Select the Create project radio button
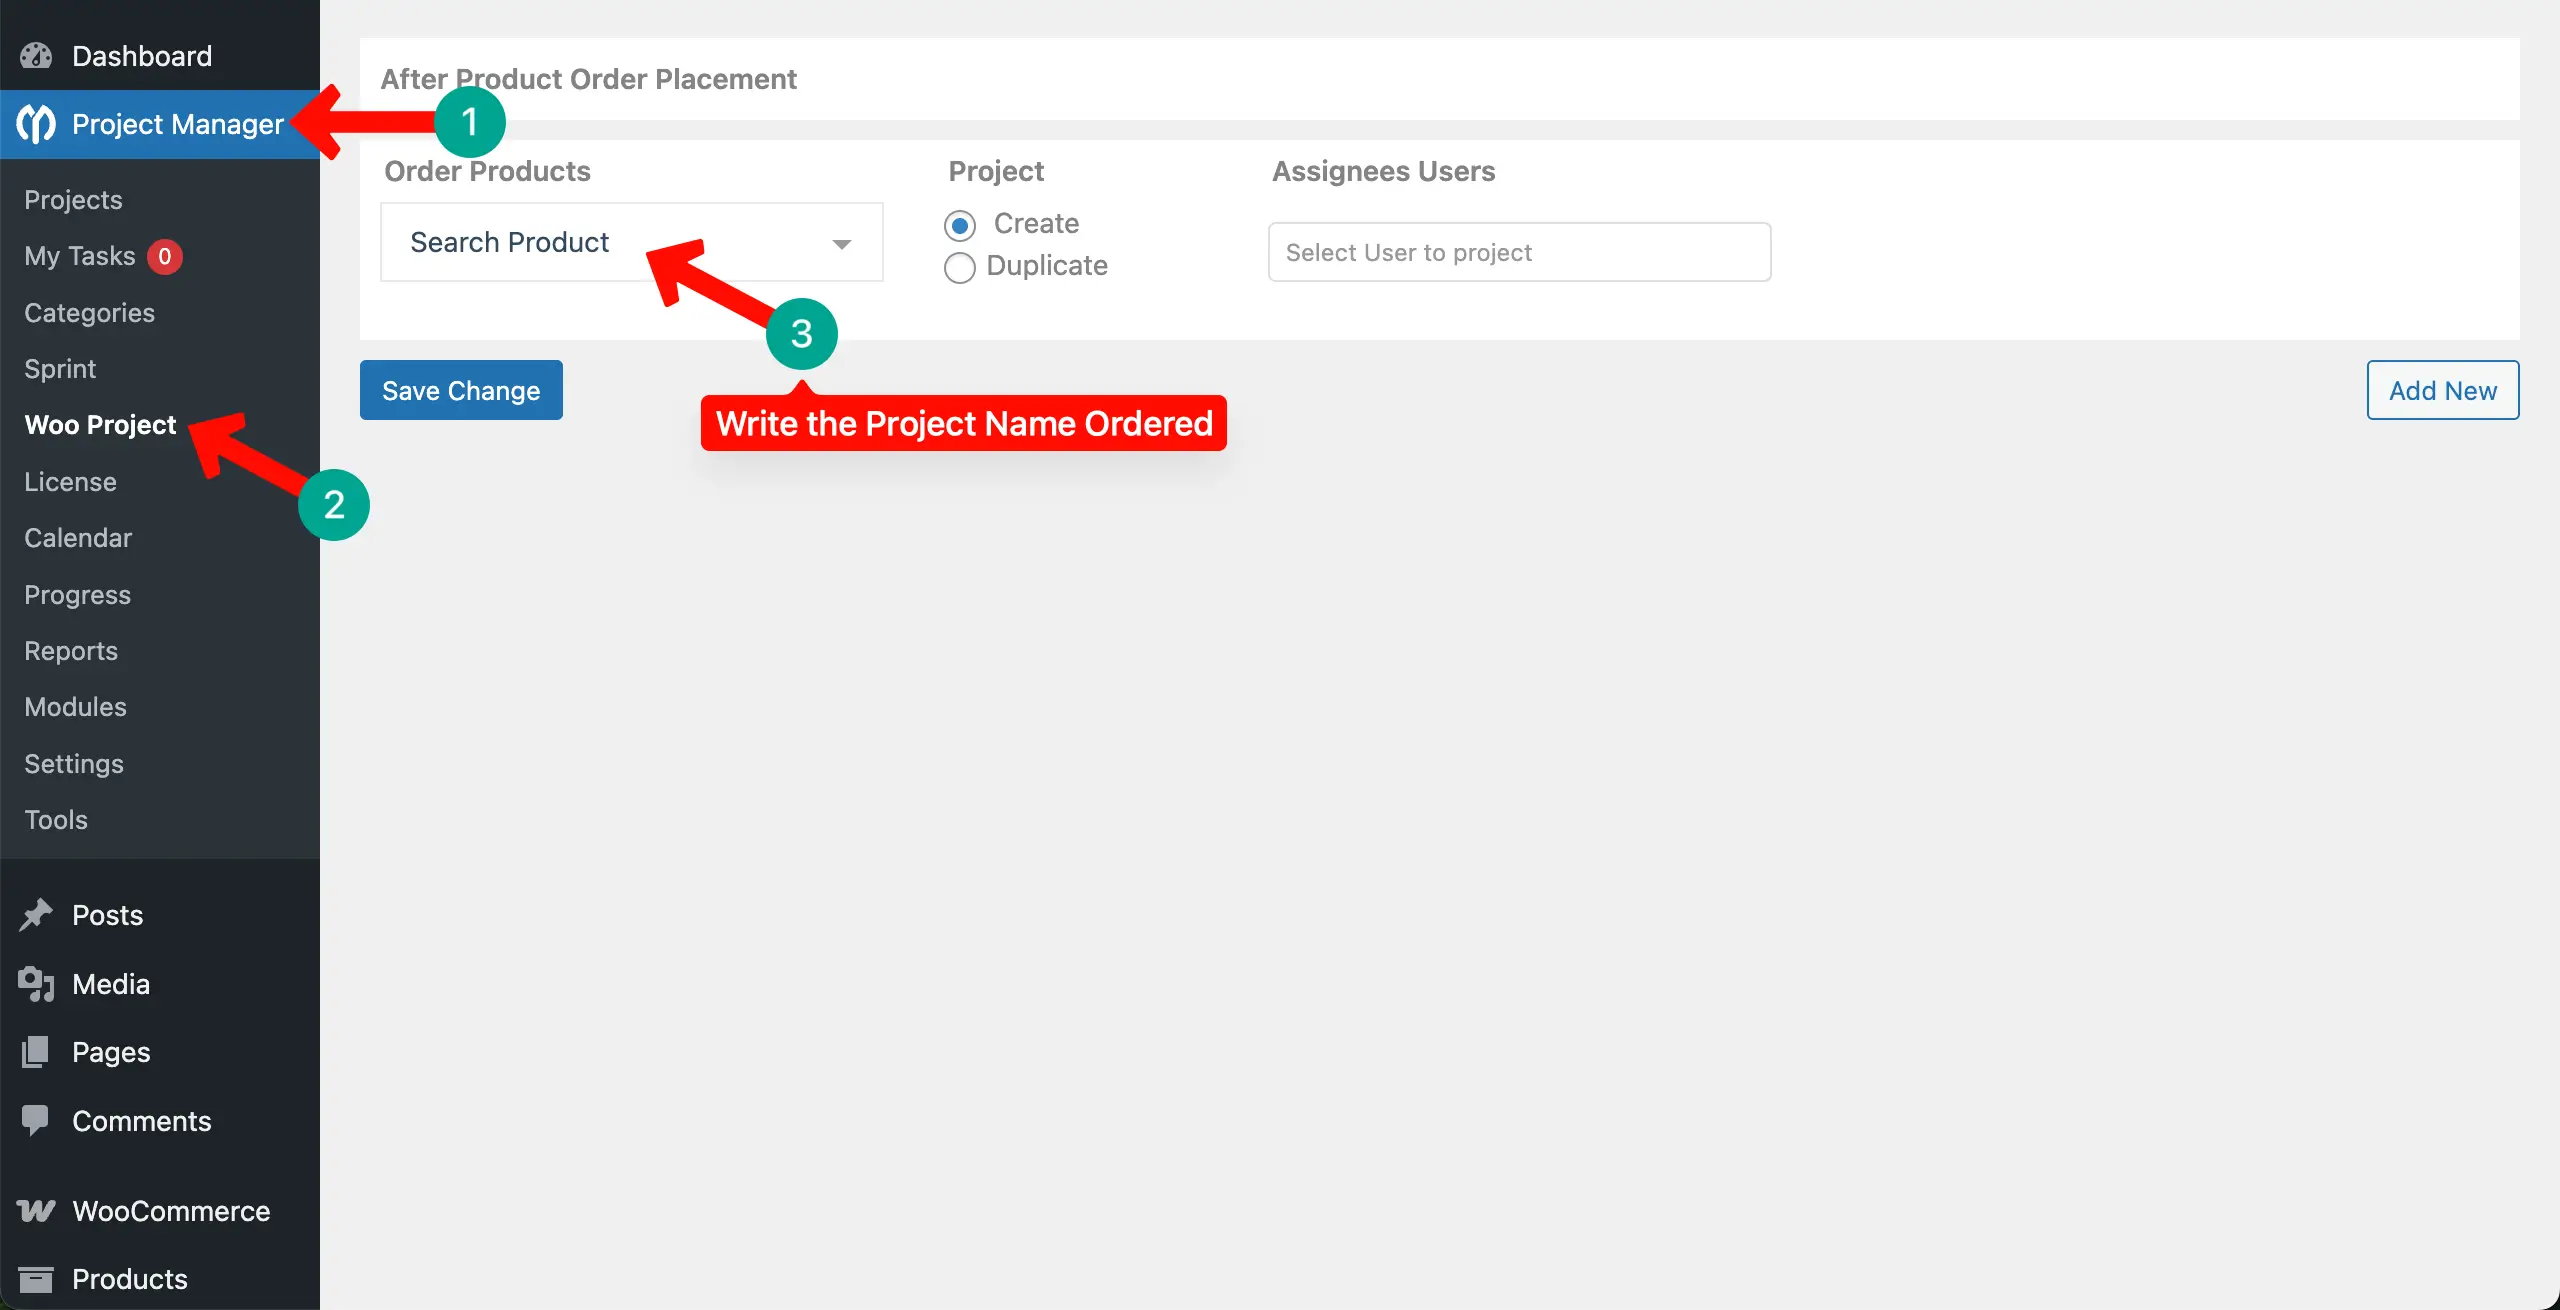2560x1310 pixels. pyautogui.click(x=960, y=225)
